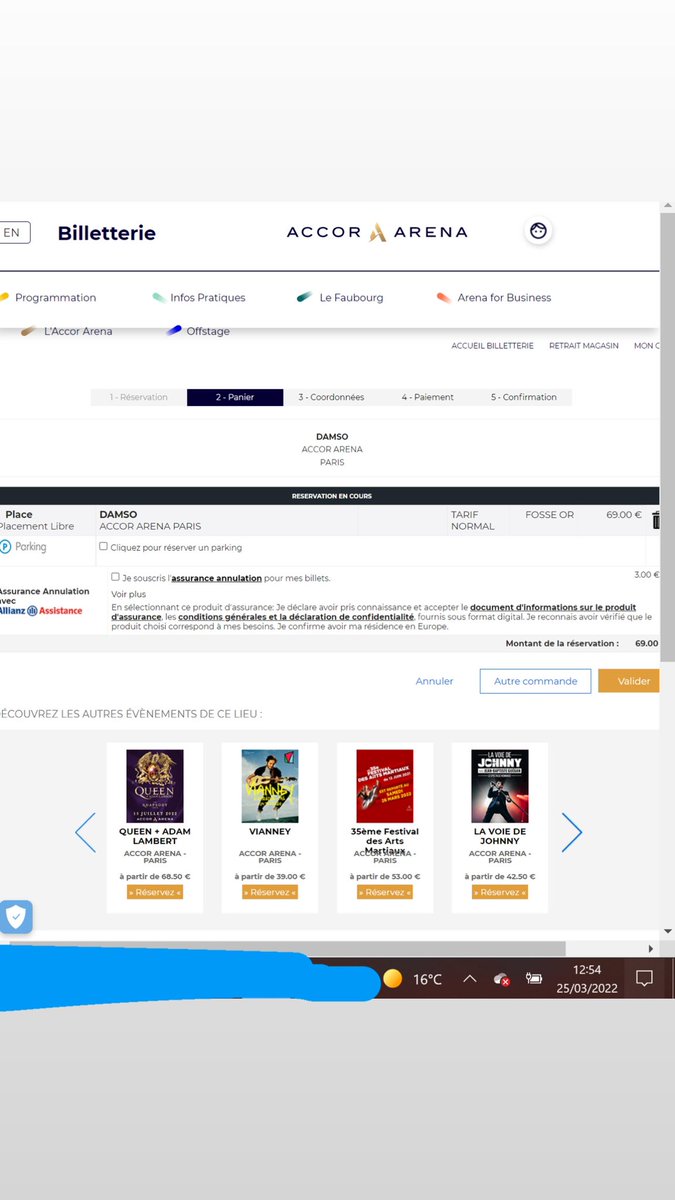Viewport: 675px width, 1200px height.
Task: Open the weather 16°C widget
Action: [x=412, y=979]
